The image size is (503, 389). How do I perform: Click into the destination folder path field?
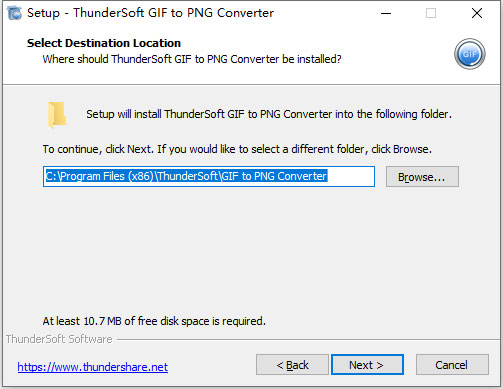click(209, 176)
